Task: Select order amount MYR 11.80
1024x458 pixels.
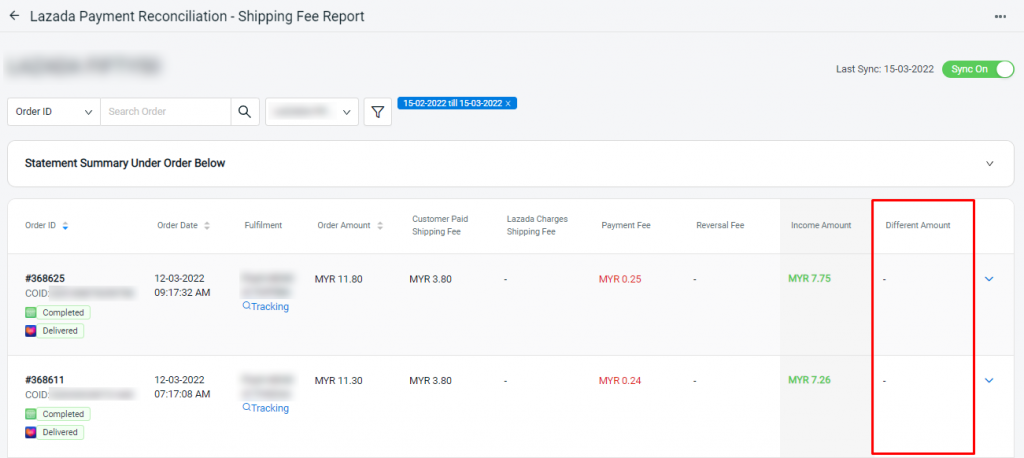Action: (x=338, y=279)
